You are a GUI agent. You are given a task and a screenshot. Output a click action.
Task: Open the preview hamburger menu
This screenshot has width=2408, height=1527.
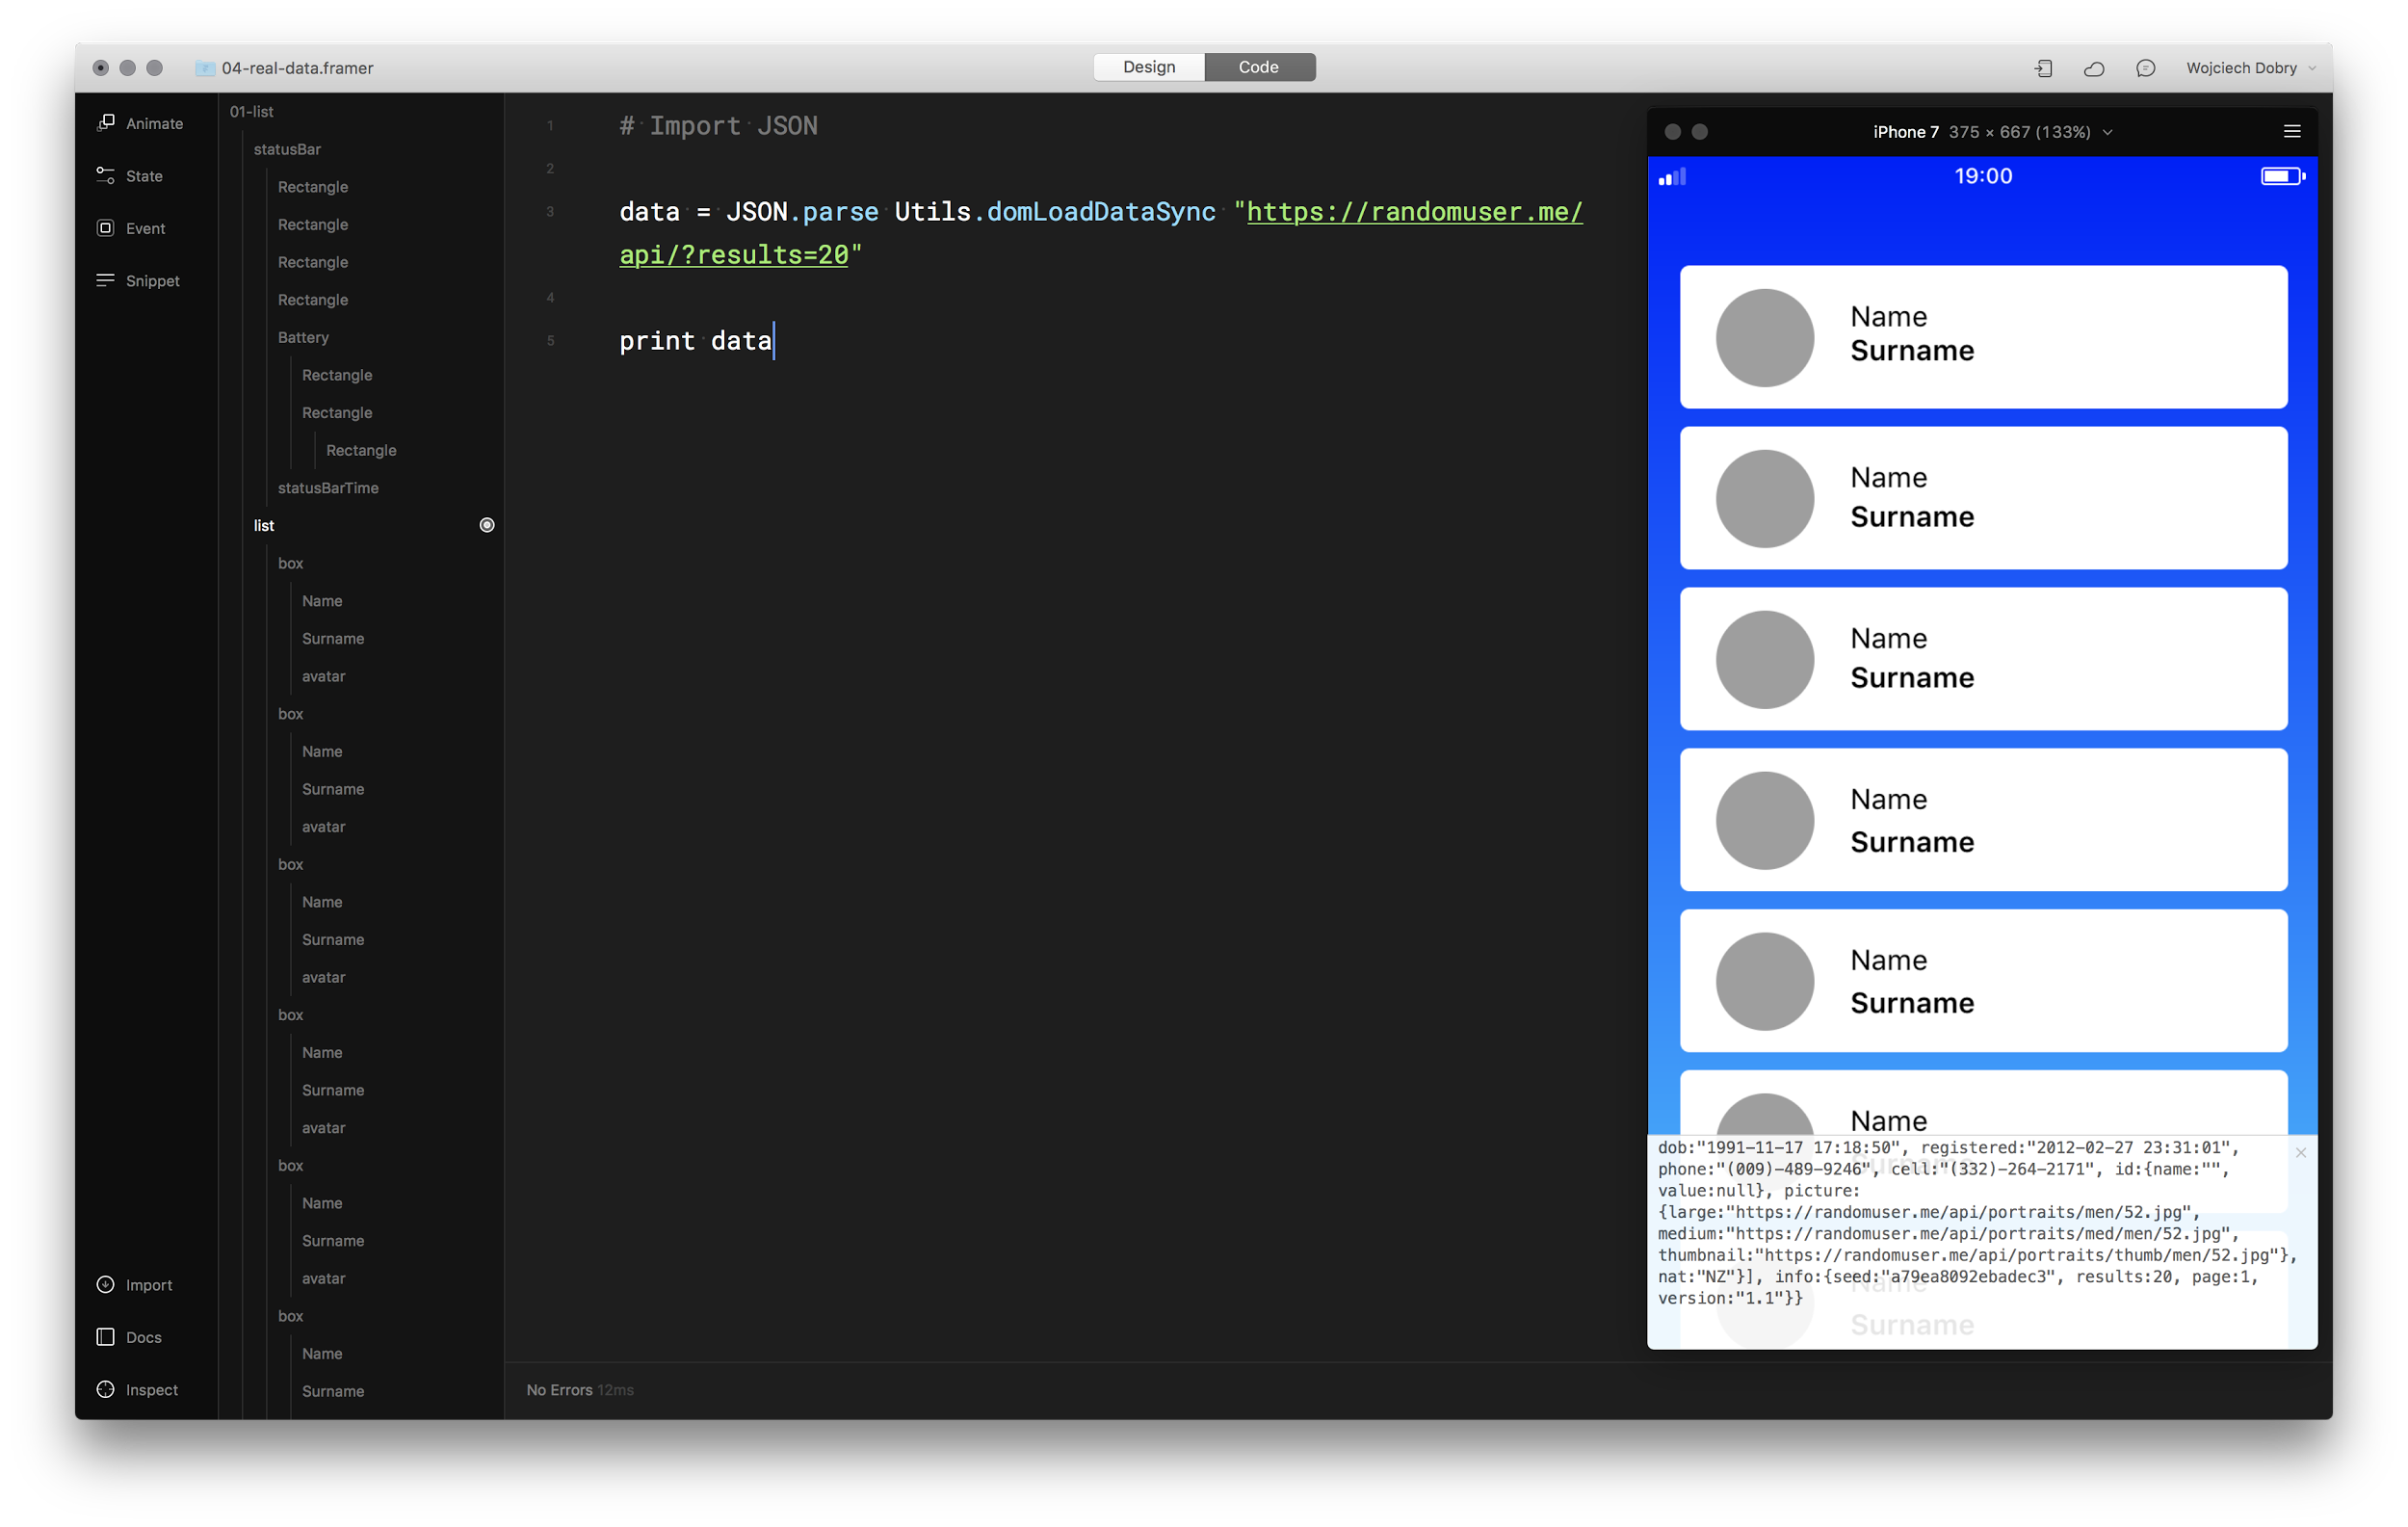[2292, 132]
